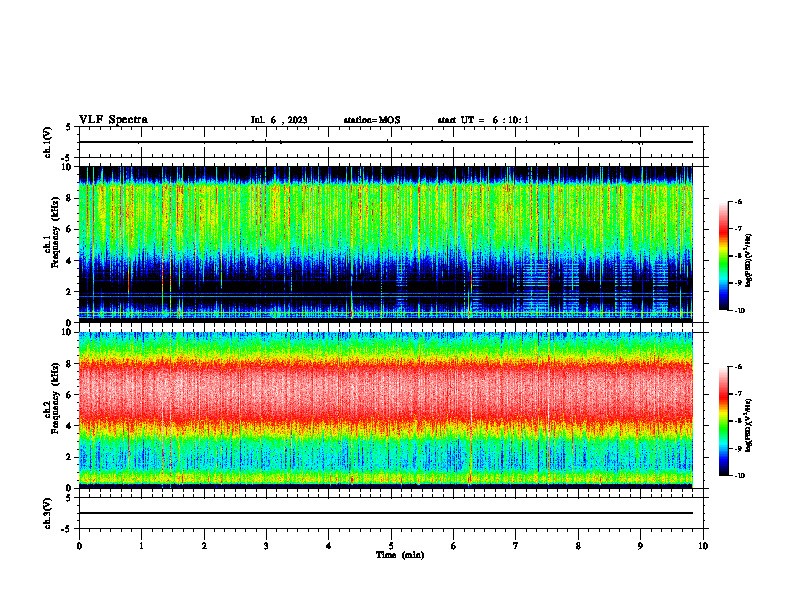The width and height of the screenshot is (792, 612).
Task: Click the time axis tick label '9'
Action: point(640,546)
